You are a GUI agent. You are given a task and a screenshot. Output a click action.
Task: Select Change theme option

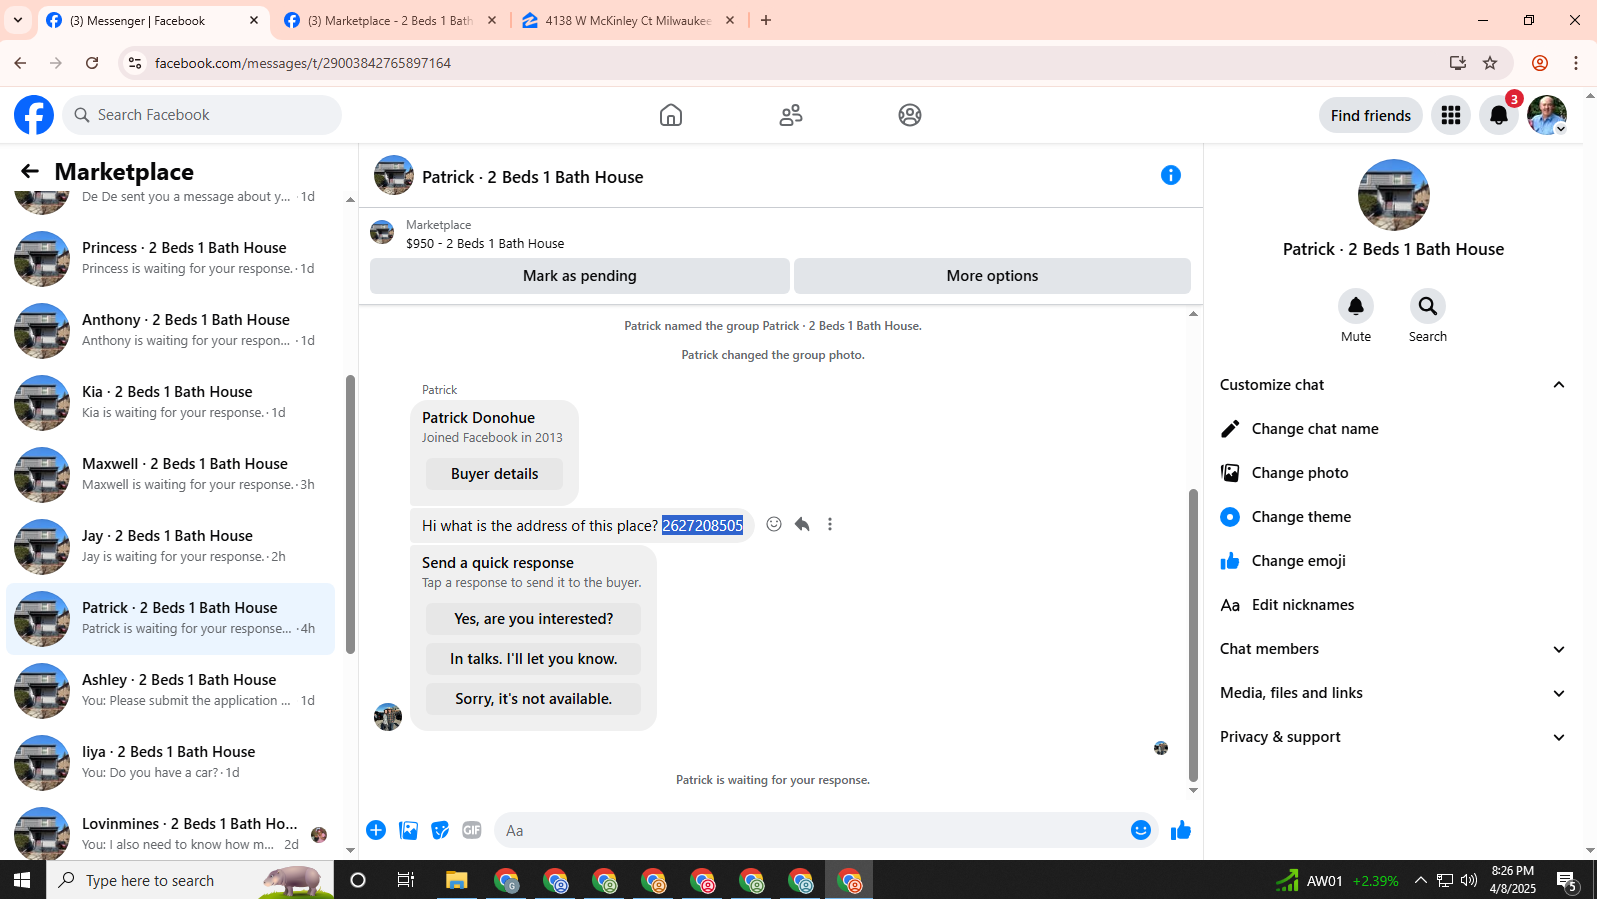coord(1392,517)
